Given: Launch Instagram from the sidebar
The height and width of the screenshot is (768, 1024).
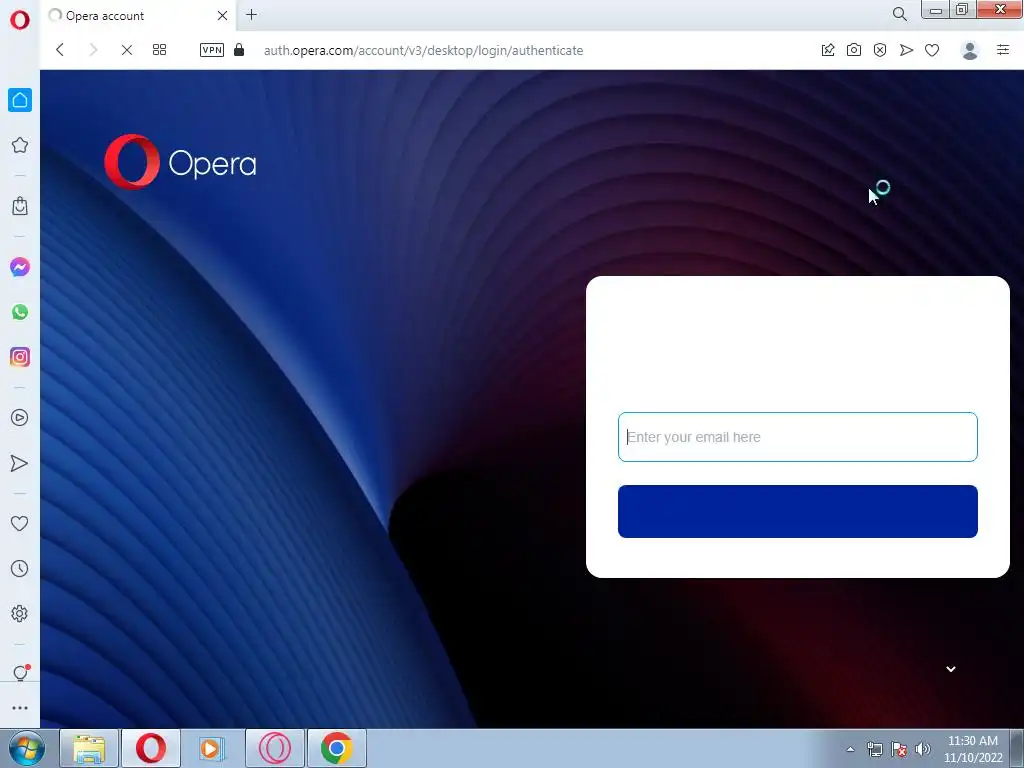Looking at the screenshot, I should coord(20,357).
